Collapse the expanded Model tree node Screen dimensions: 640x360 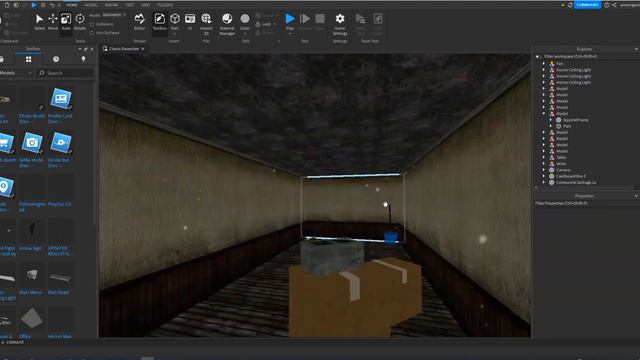(544, 113)
